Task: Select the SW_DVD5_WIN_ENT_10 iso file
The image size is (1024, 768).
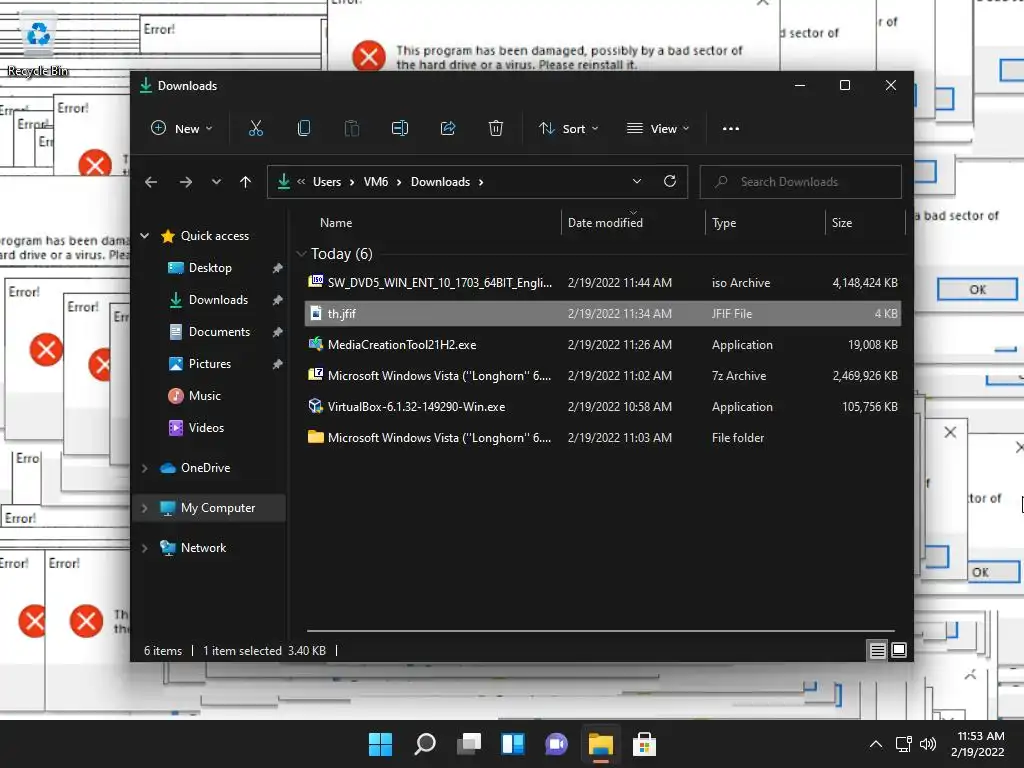Action: click(603, 283)
